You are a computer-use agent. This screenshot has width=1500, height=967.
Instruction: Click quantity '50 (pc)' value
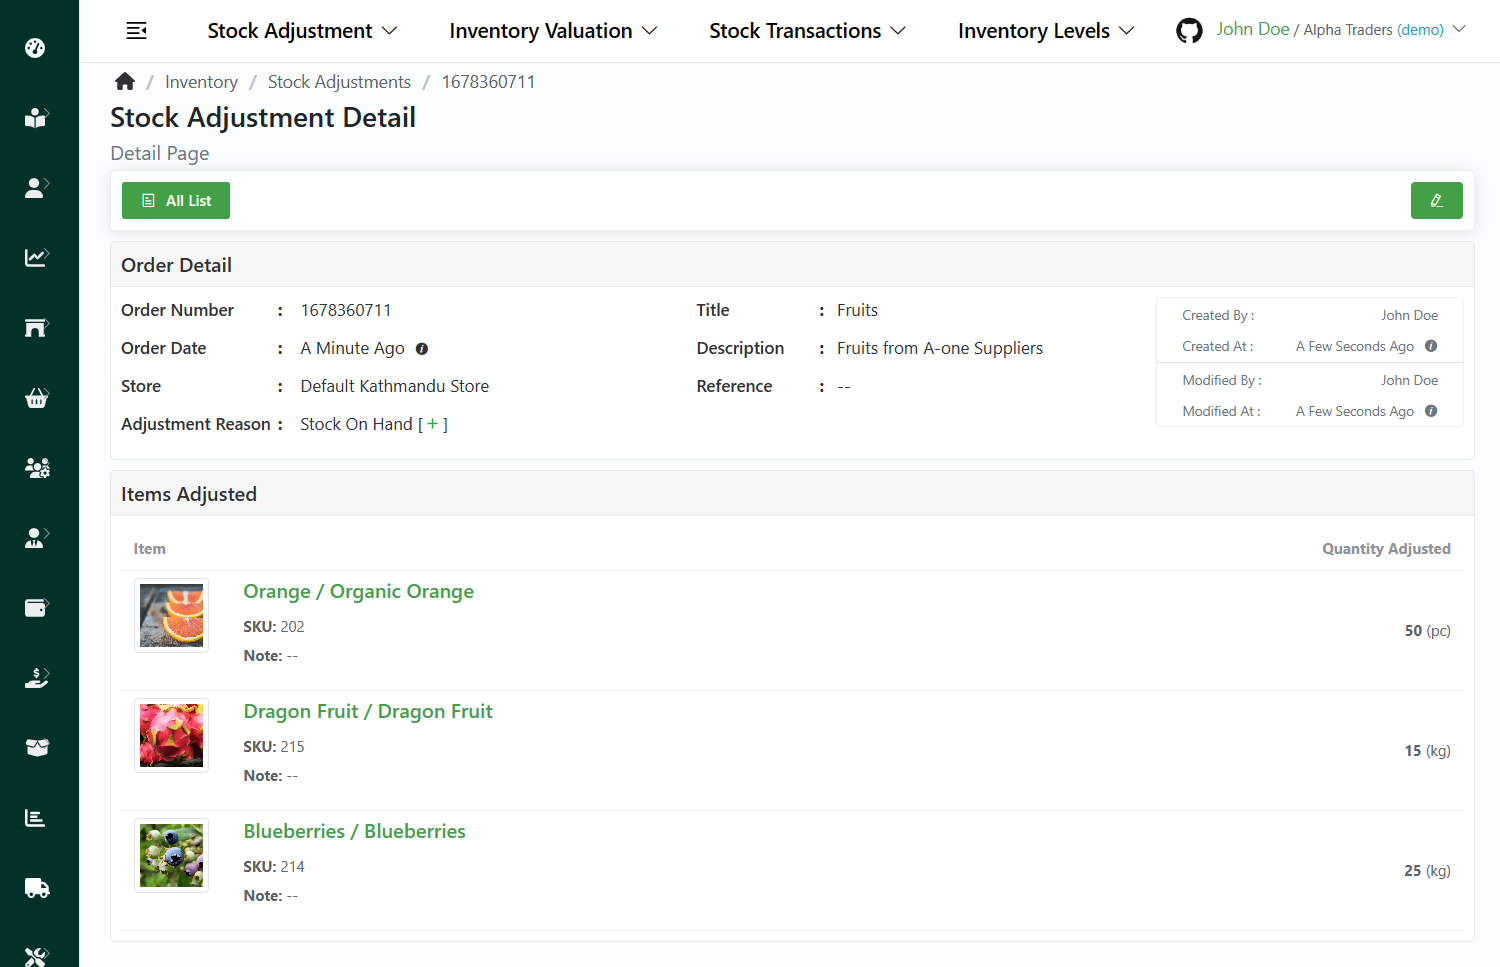[x=1427, y=631]
